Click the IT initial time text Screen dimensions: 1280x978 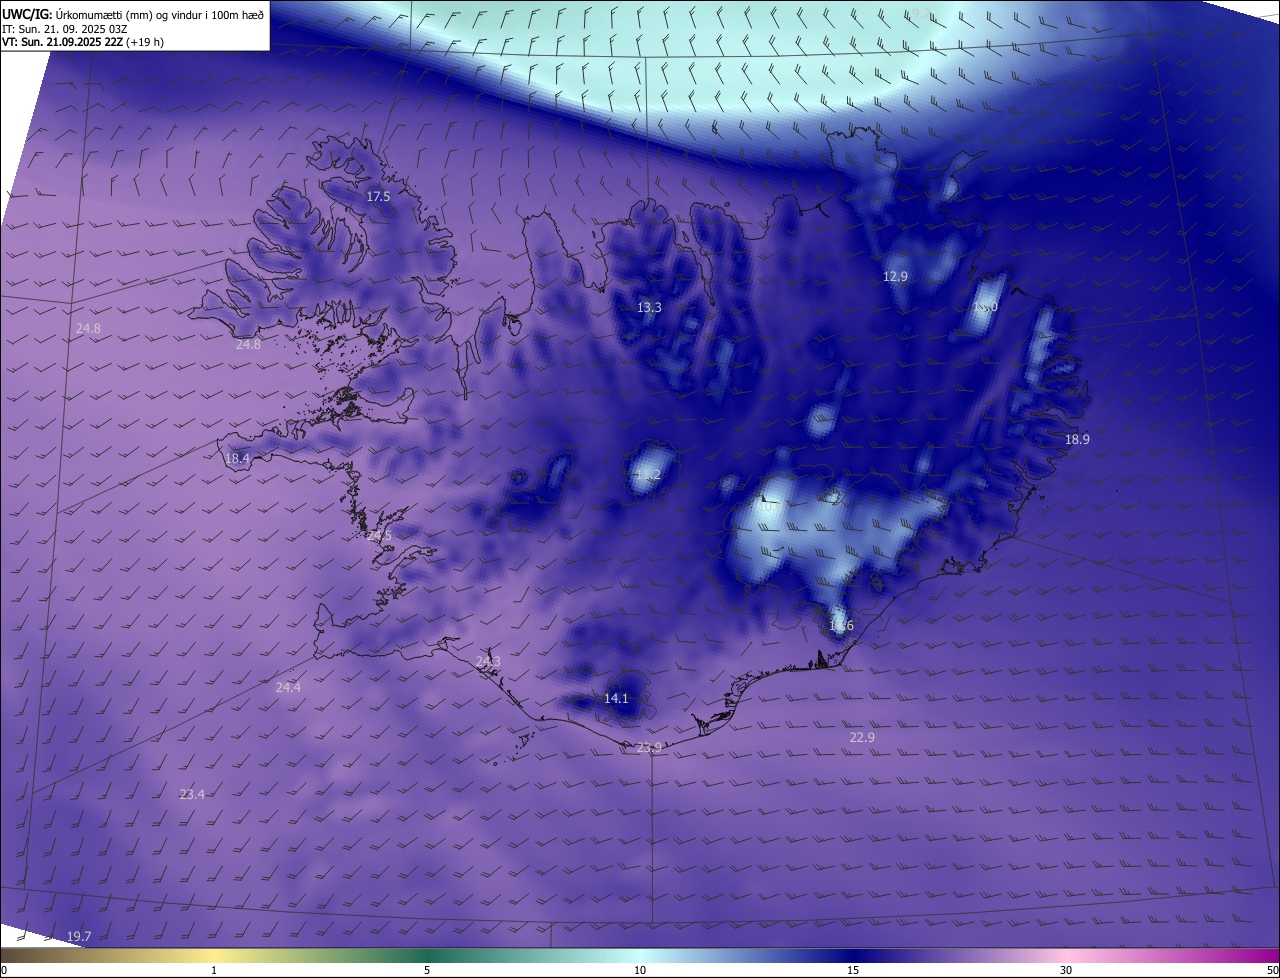(x=65, y=29)
